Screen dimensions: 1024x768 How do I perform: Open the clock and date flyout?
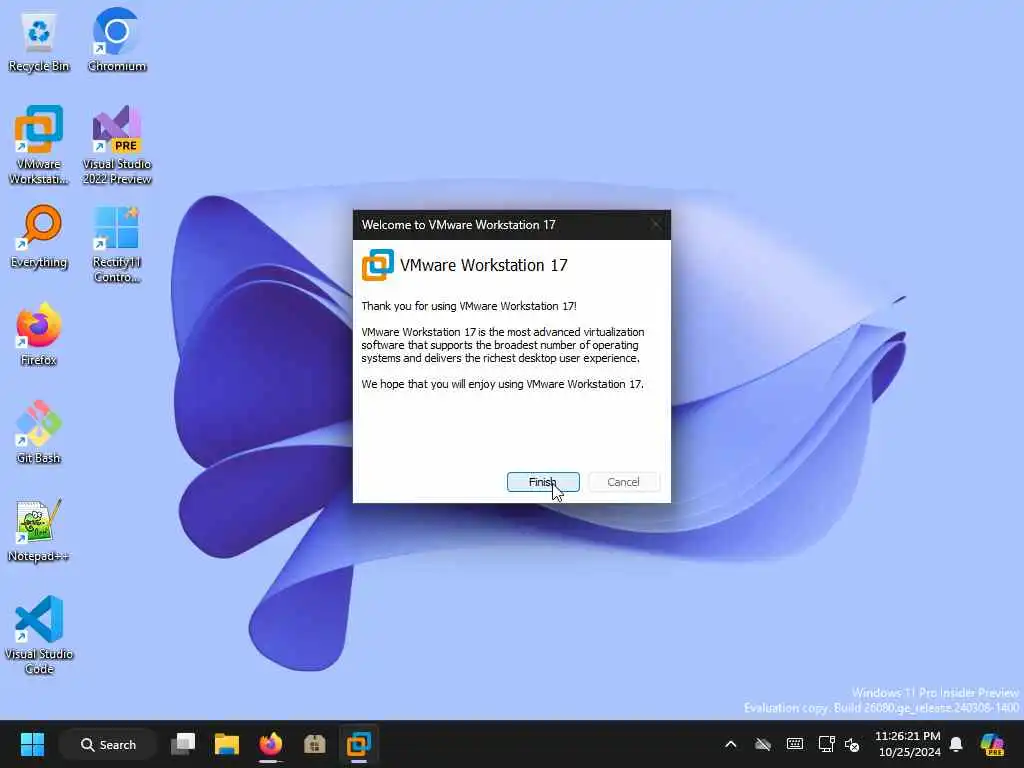tap(908, 744)
